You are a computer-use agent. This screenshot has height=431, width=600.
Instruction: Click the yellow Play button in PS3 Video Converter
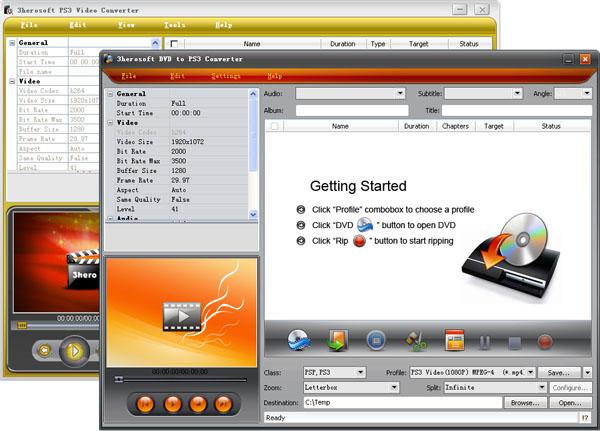74,351
